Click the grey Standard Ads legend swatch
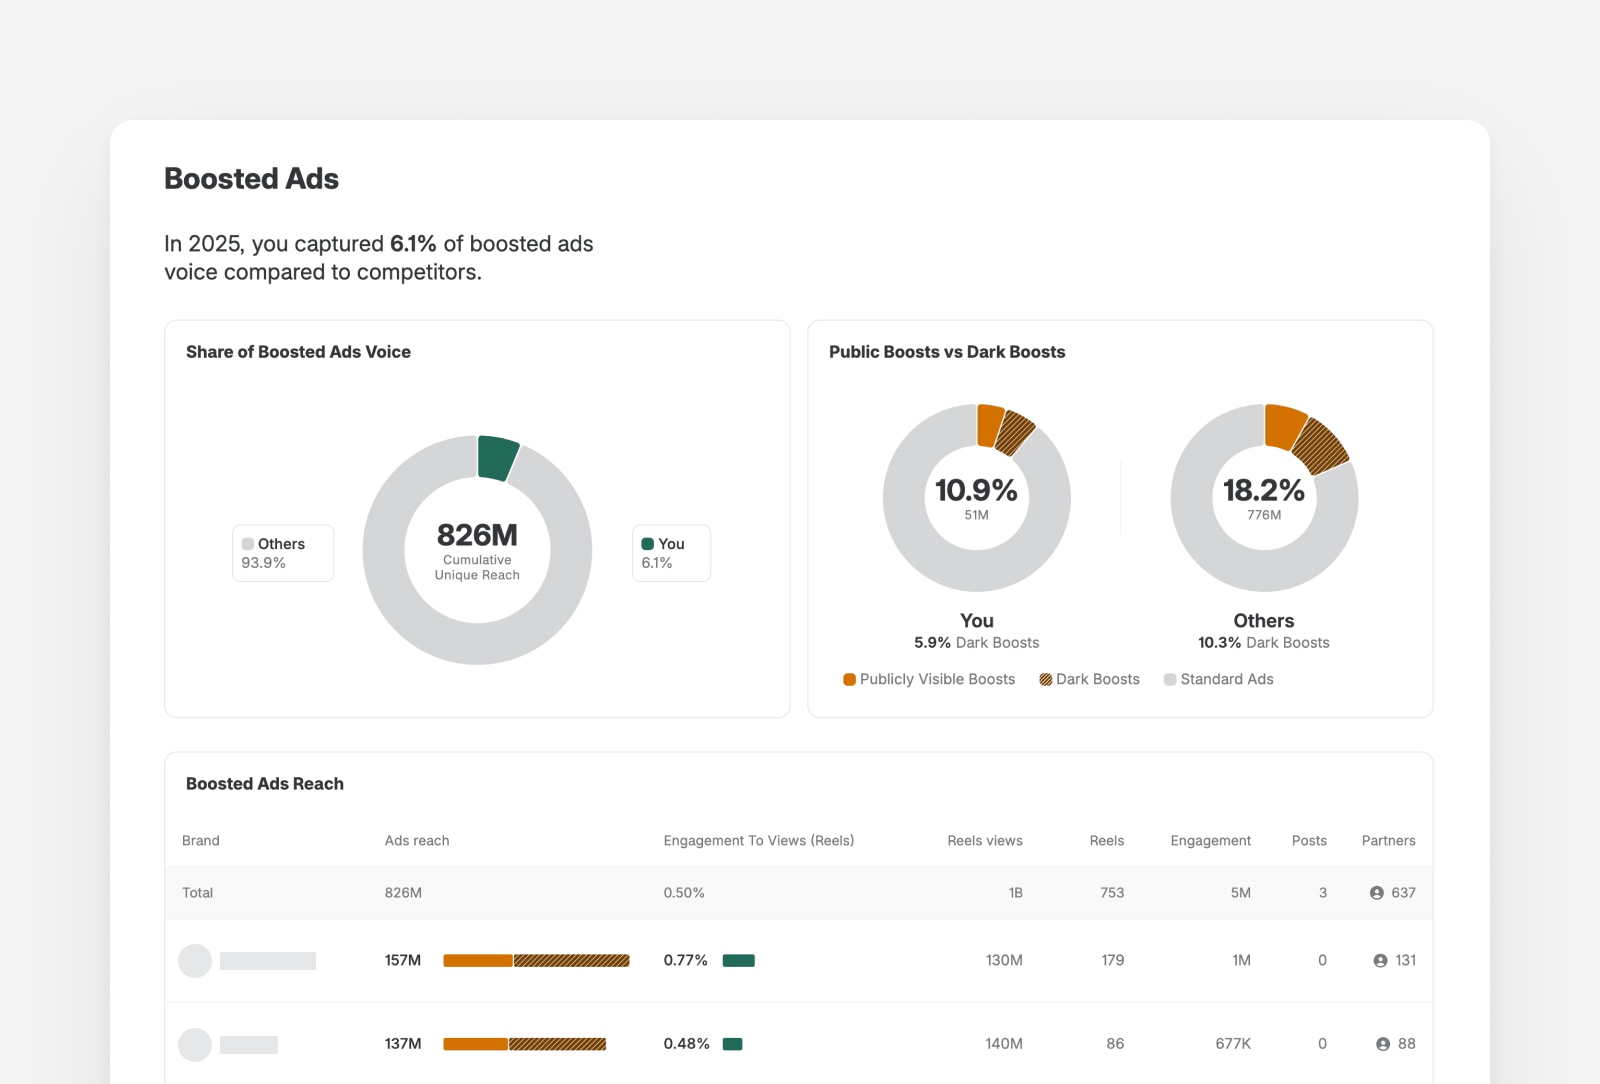This screenshot has width=1600, height=1084. 1170,679
